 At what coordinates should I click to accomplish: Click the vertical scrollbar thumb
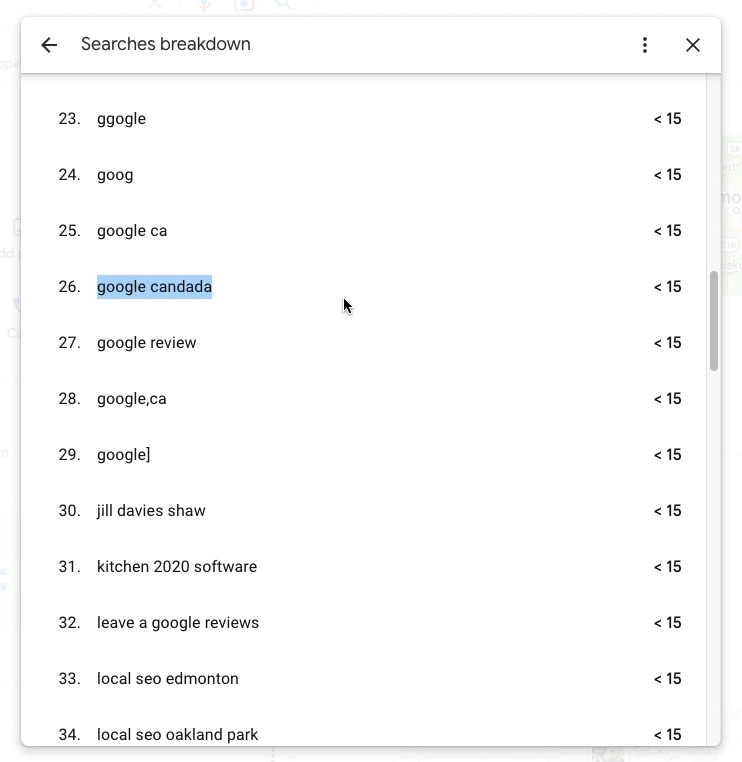tap(714, 320)
